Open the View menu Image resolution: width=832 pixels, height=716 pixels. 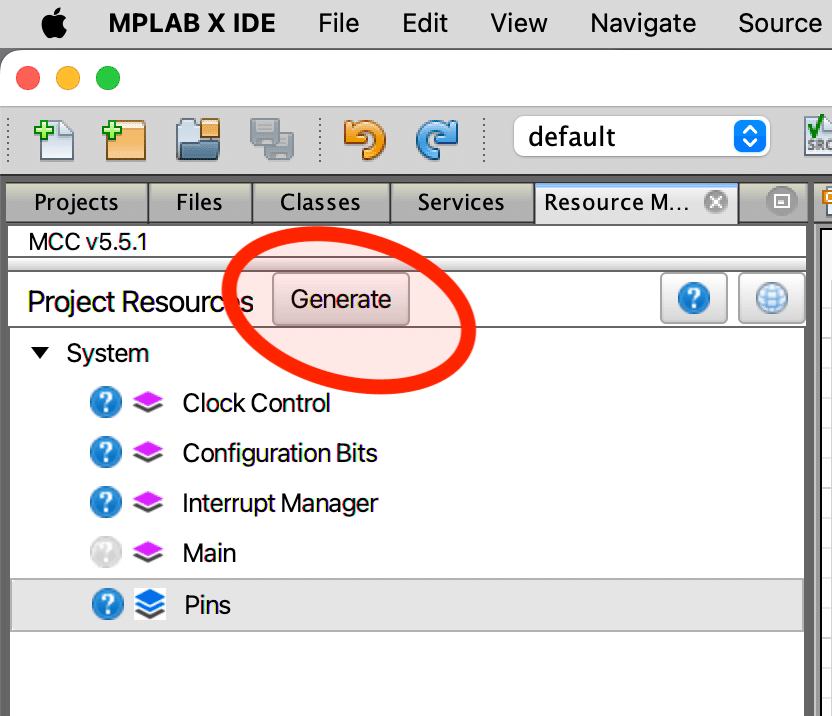tap(518, 23)
